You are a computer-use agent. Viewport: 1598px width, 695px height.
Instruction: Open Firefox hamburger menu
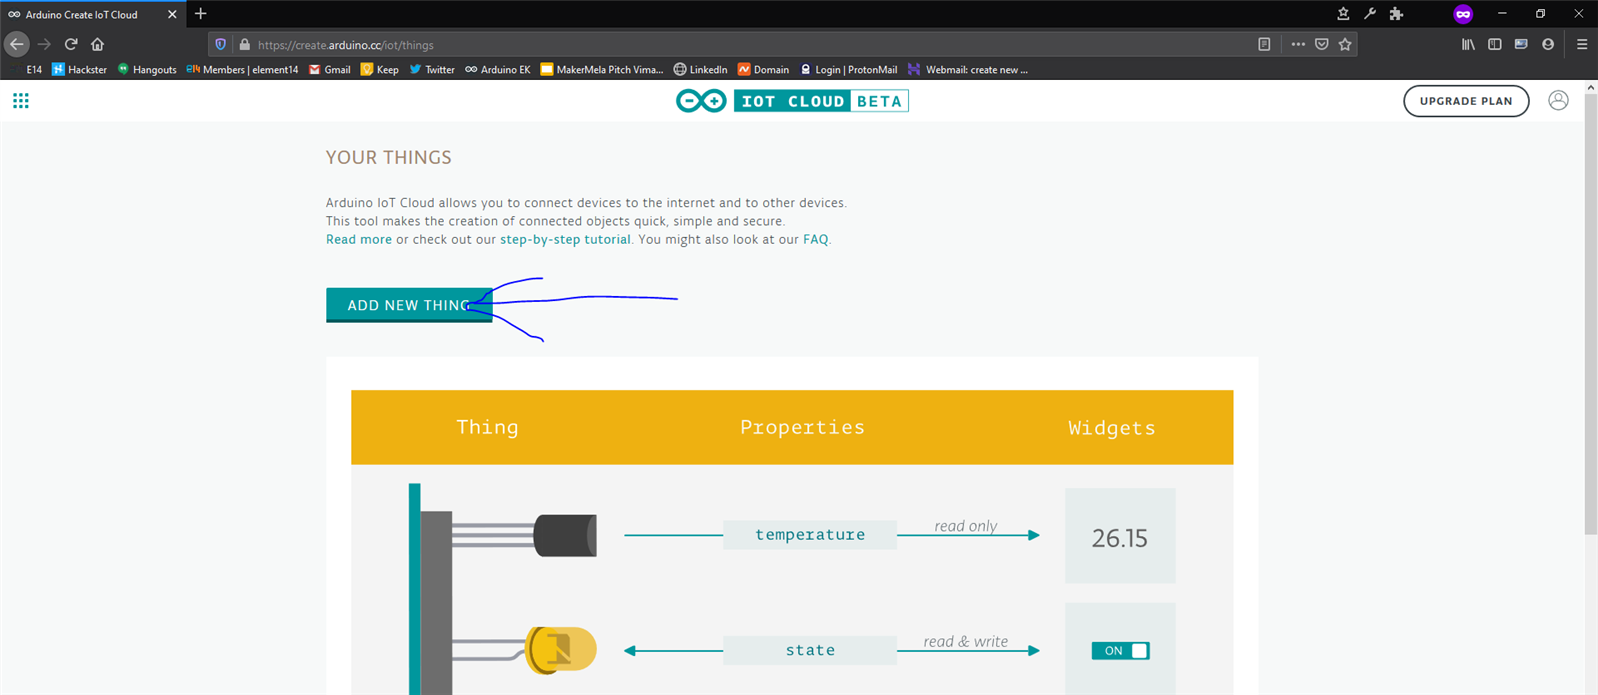1582,44
